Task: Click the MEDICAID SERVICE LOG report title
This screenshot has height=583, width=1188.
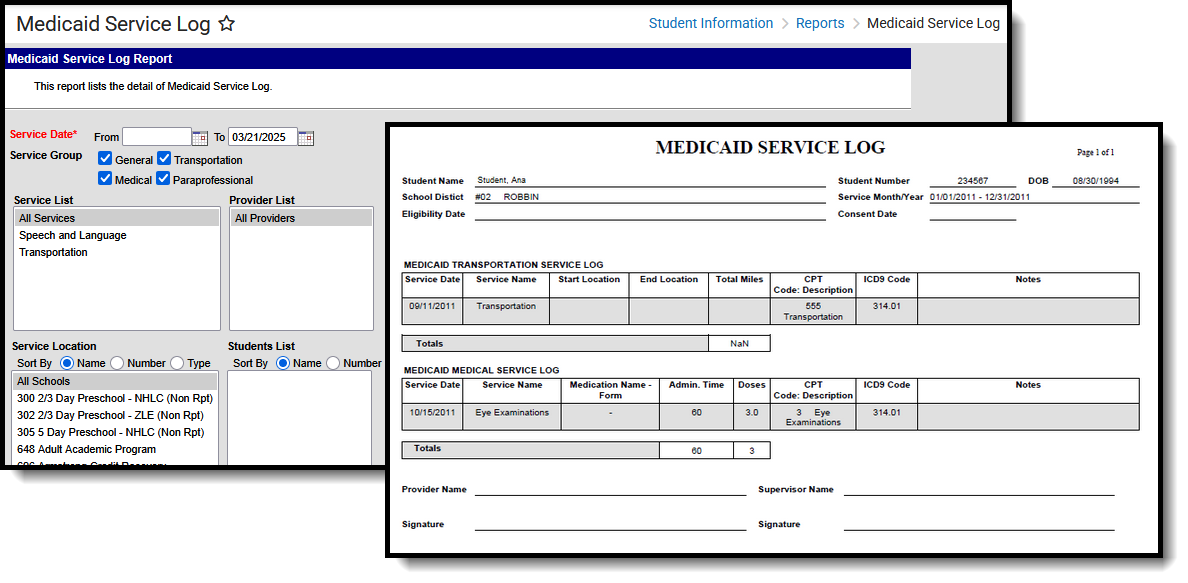Action: (770, 147)
